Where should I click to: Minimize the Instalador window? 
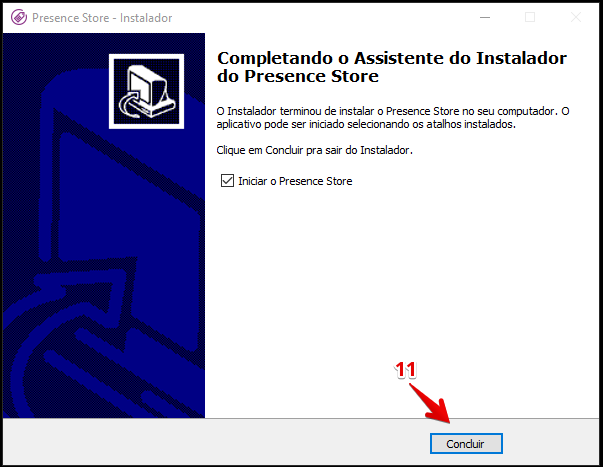point(485,17)
